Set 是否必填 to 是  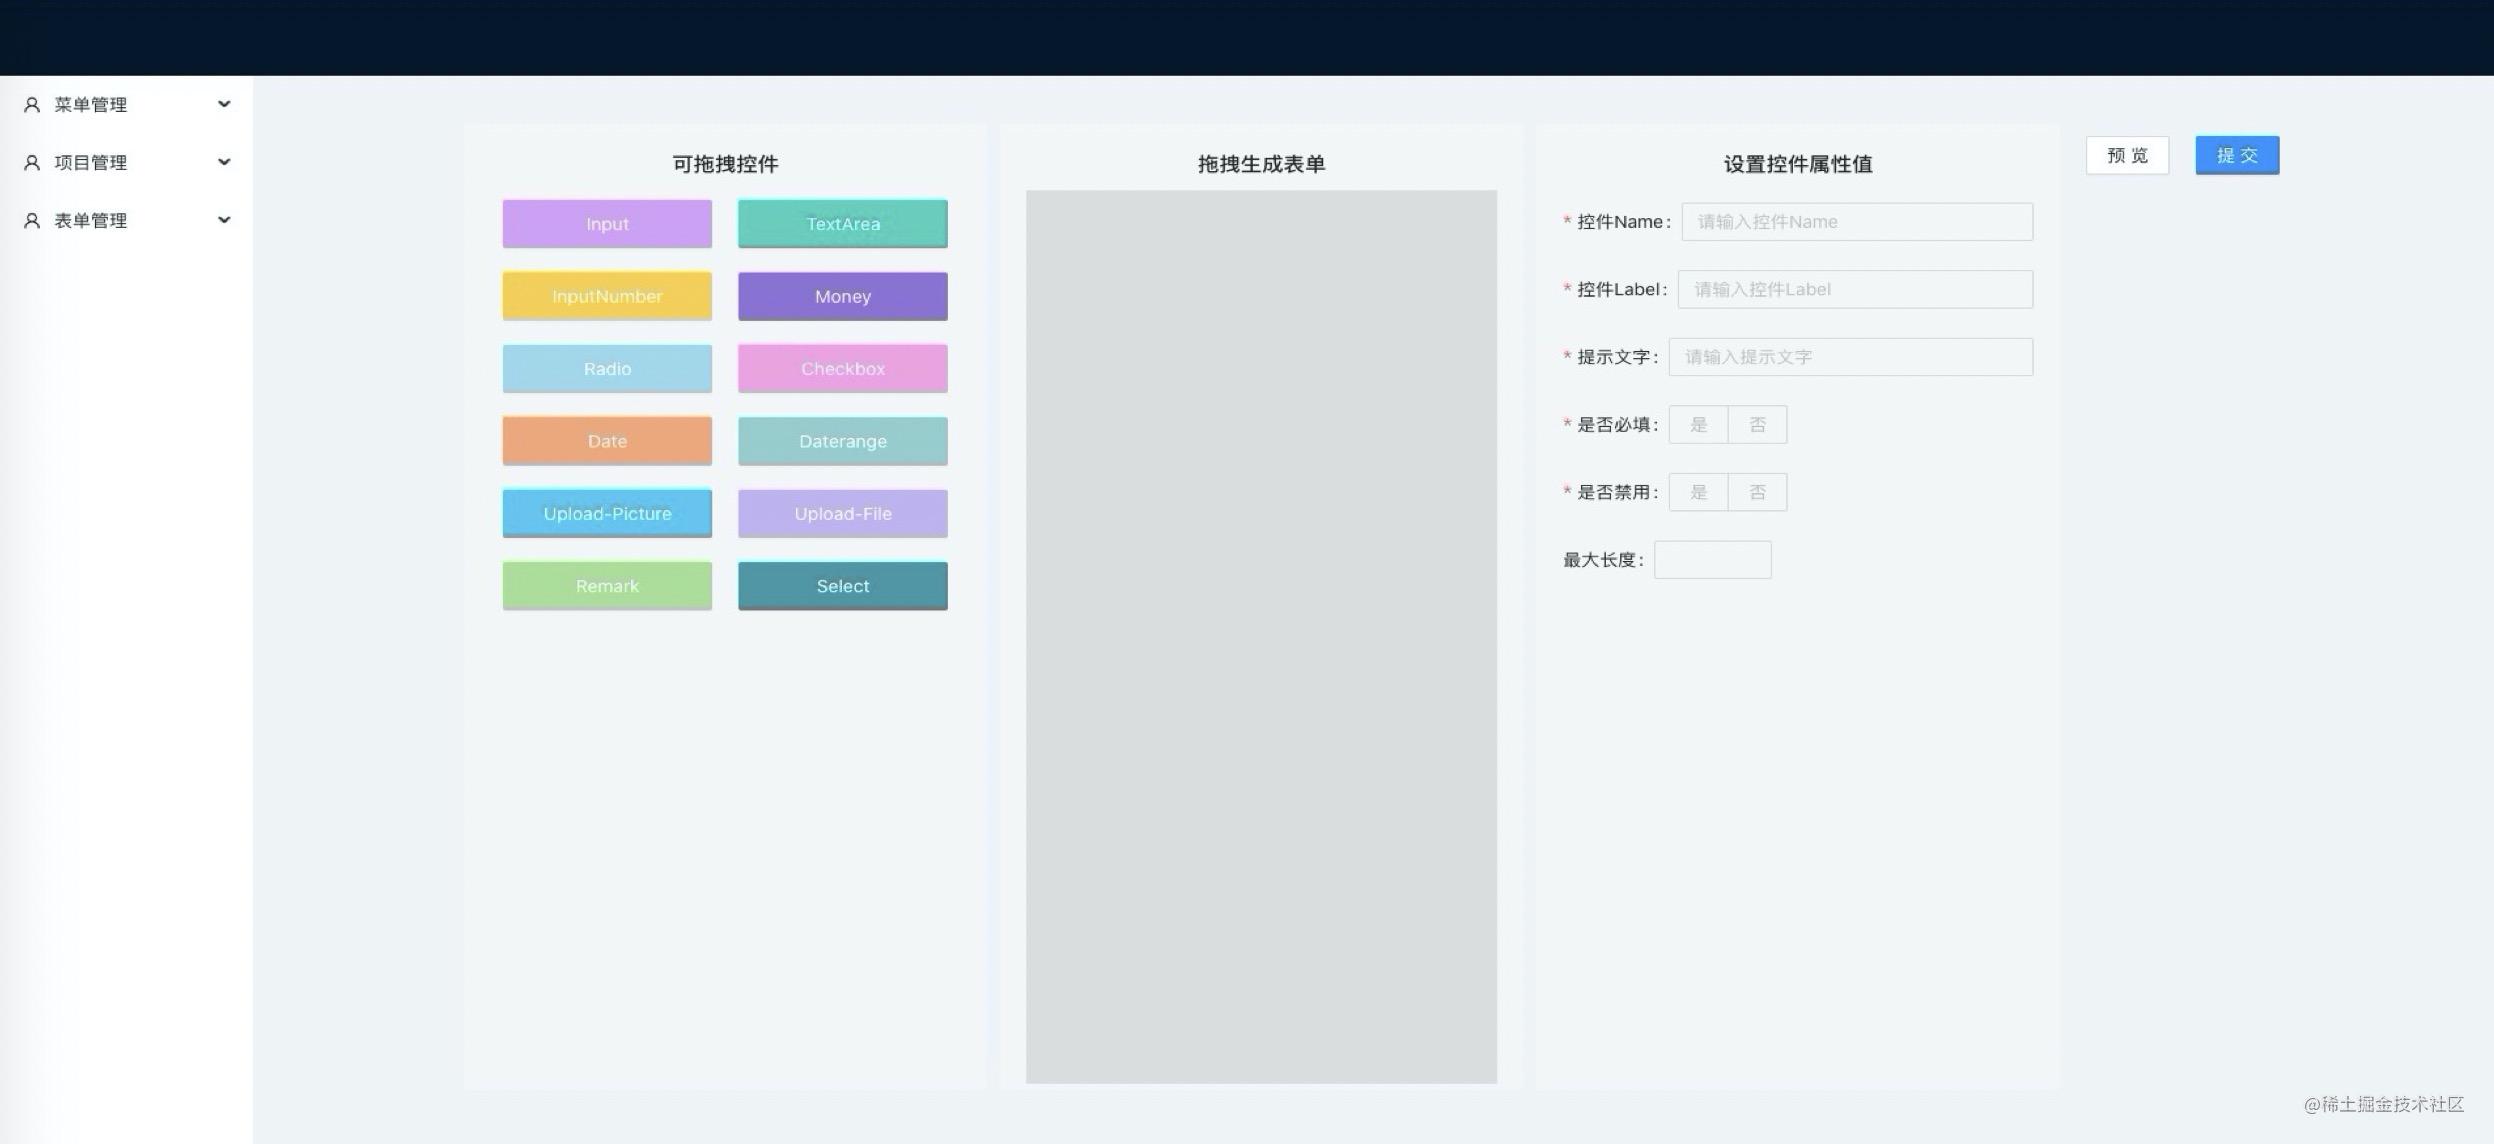1698,425
